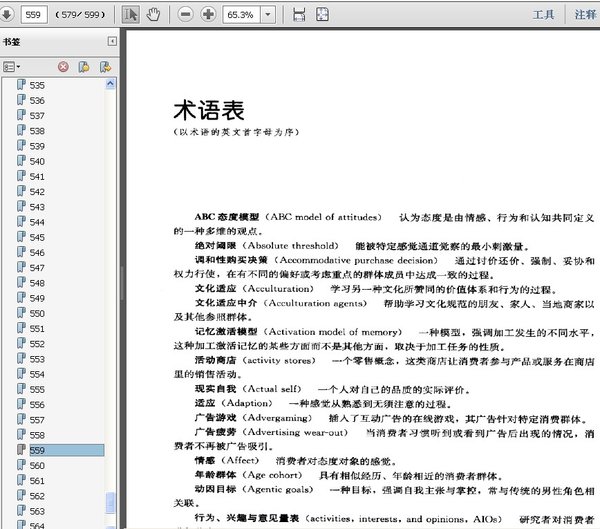Click the page number input field
The height and width of the screenshot is (529, 600).
tap(36, 14)
